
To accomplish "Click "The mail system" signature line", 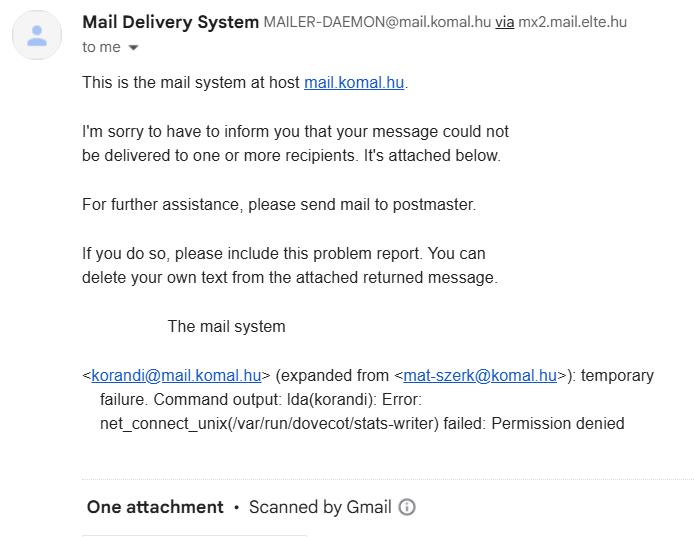I will pyautogui.click(x=226, y=327).
